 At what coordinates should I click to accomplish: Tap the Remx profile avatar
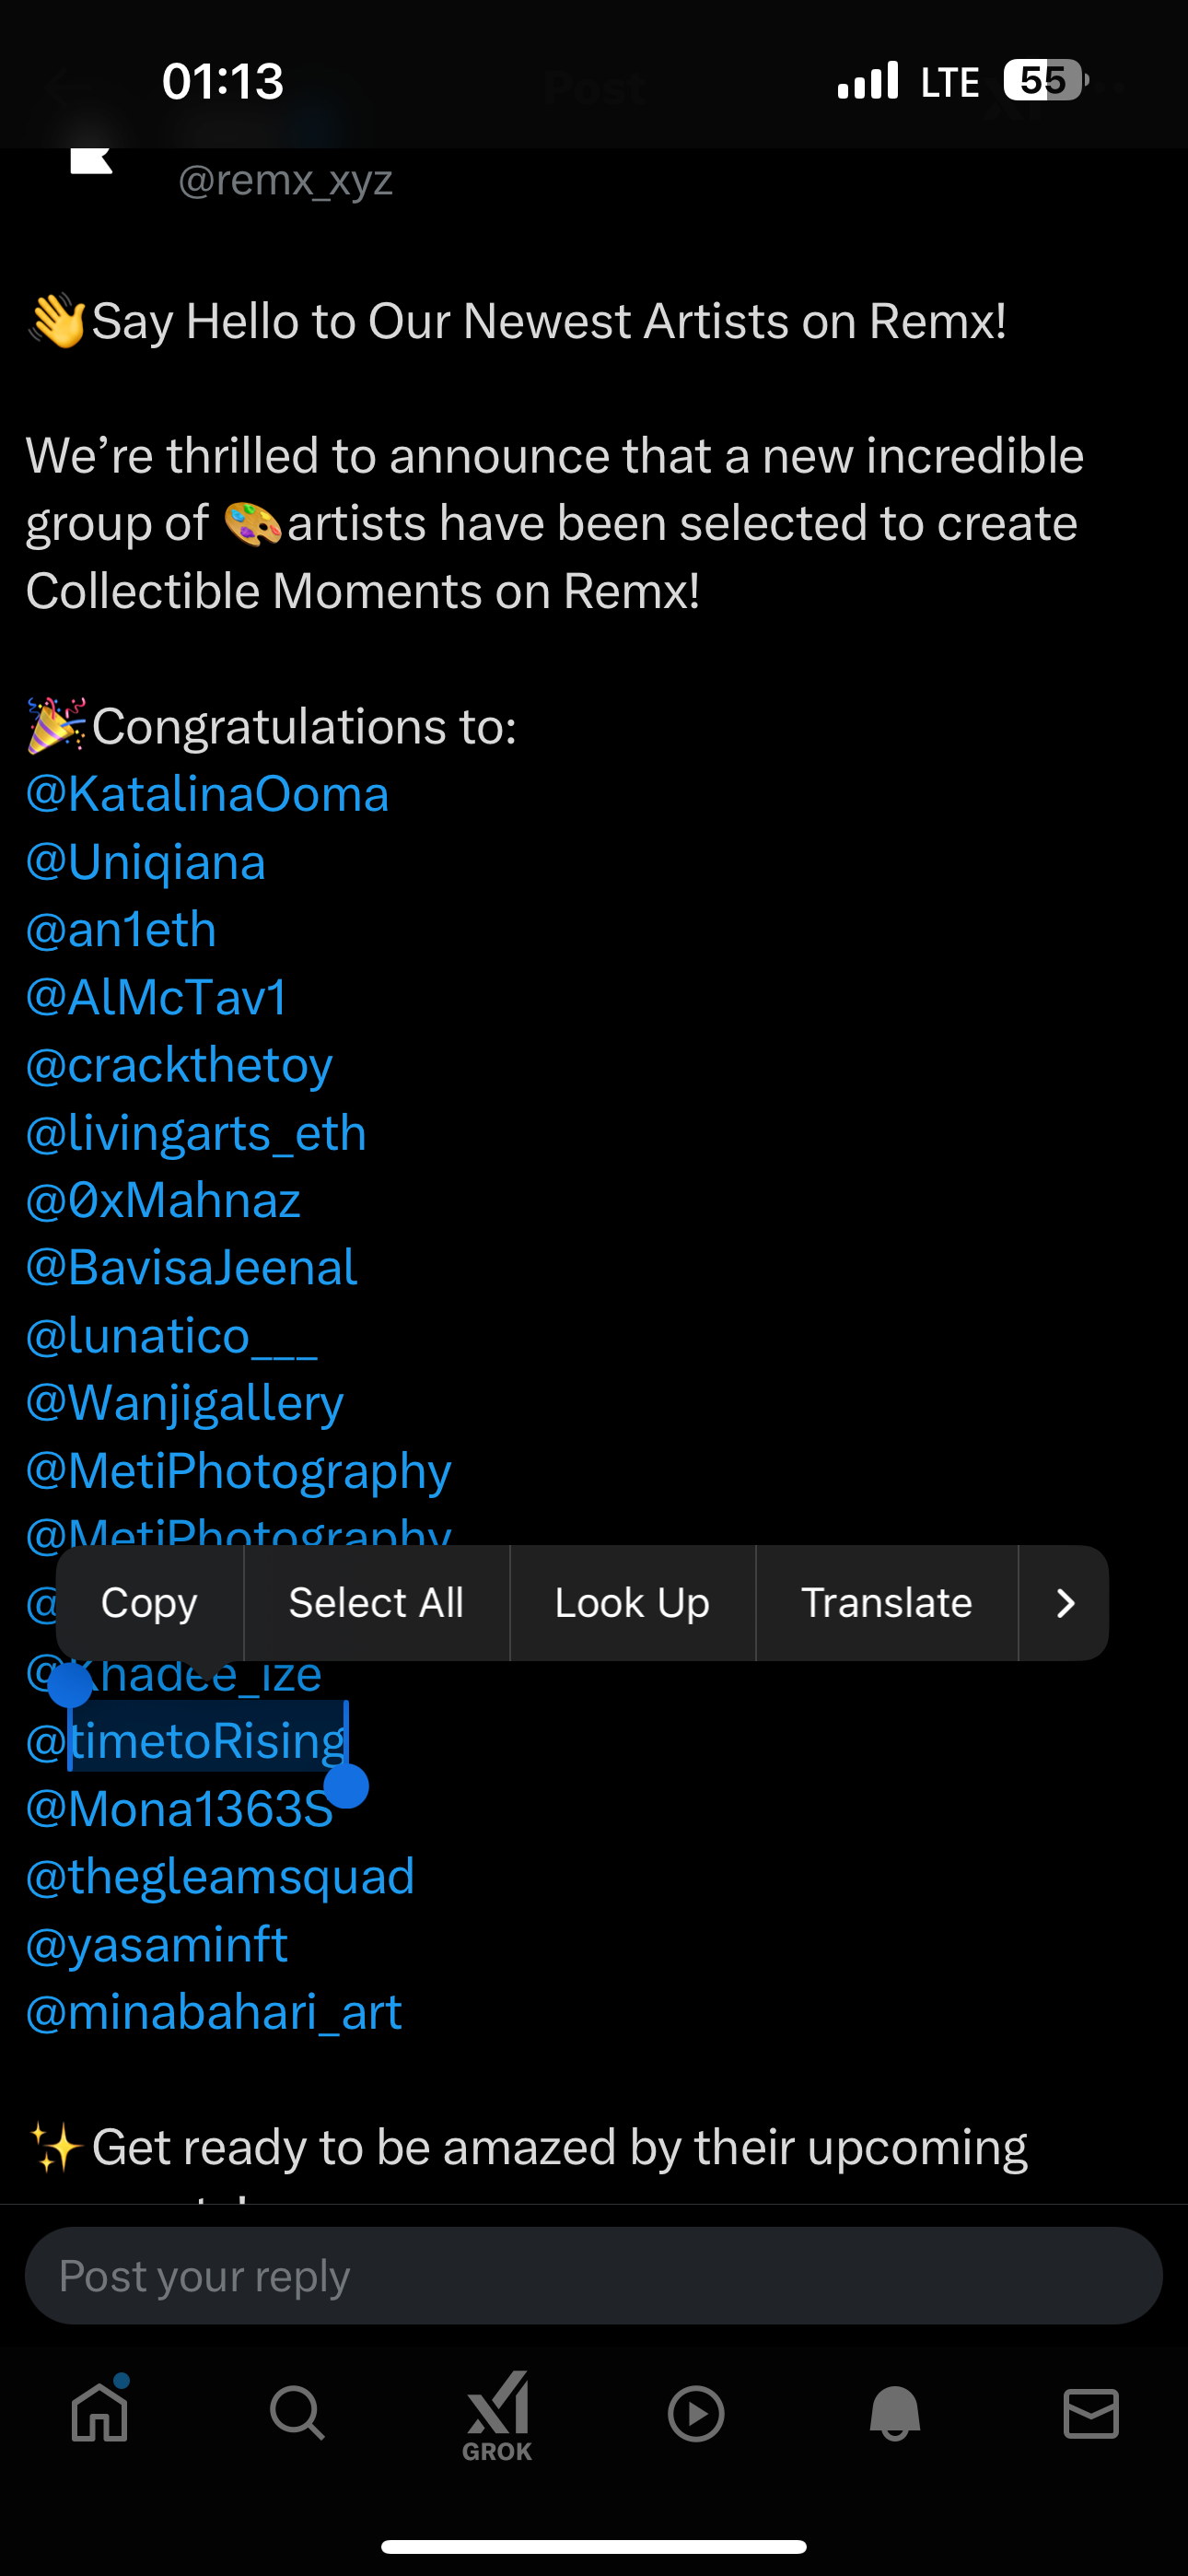[x=91, y=160]
